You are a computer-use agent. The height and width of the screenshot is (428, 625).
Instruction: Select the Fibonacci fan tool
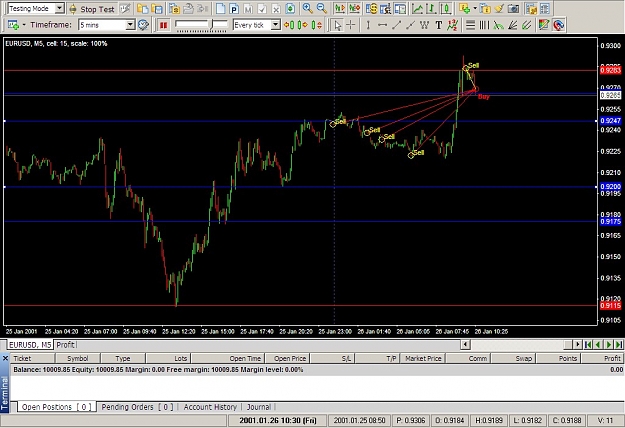[x=512, y=25]
